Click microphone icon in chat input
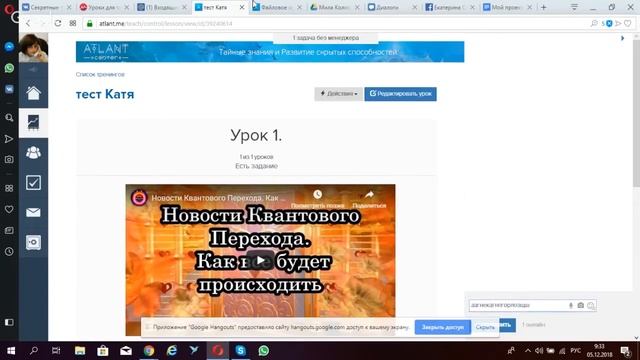This screenshot has height=360, width=640. [571, 305]
